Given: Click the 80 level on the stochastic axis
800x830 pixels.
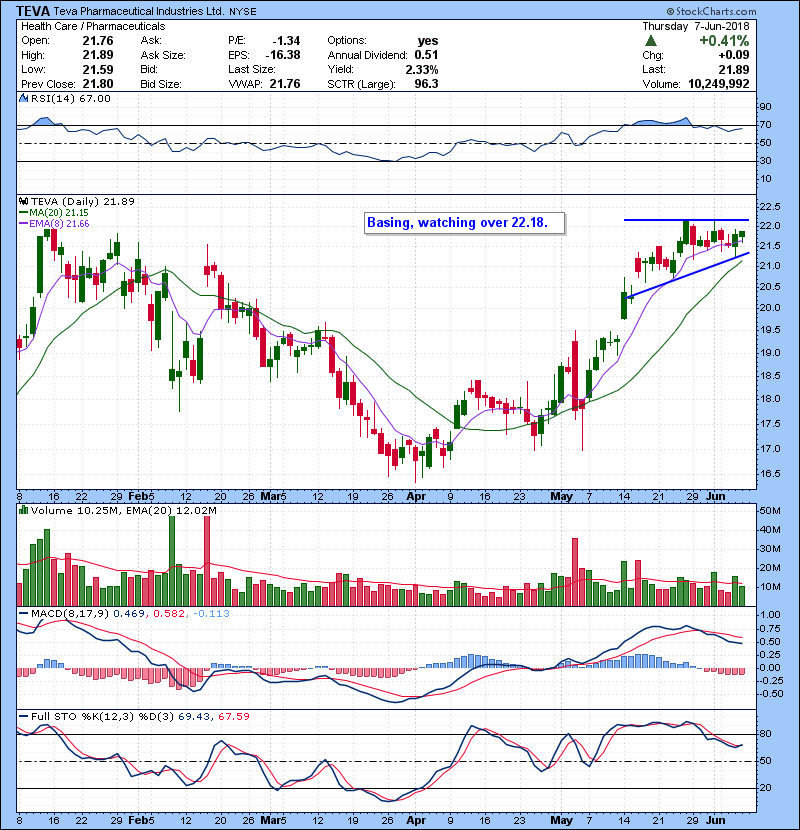Looking at the screenshot, I should [766, 734].
